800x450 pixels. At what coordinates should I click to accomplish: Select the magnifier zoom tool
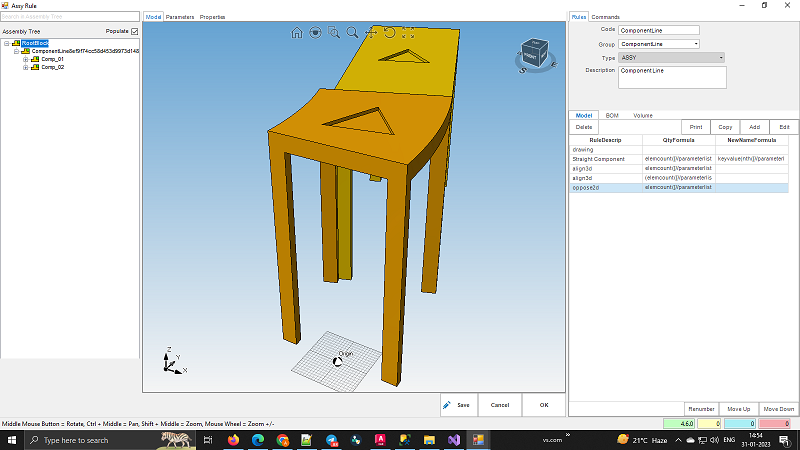tap(352, 33)
